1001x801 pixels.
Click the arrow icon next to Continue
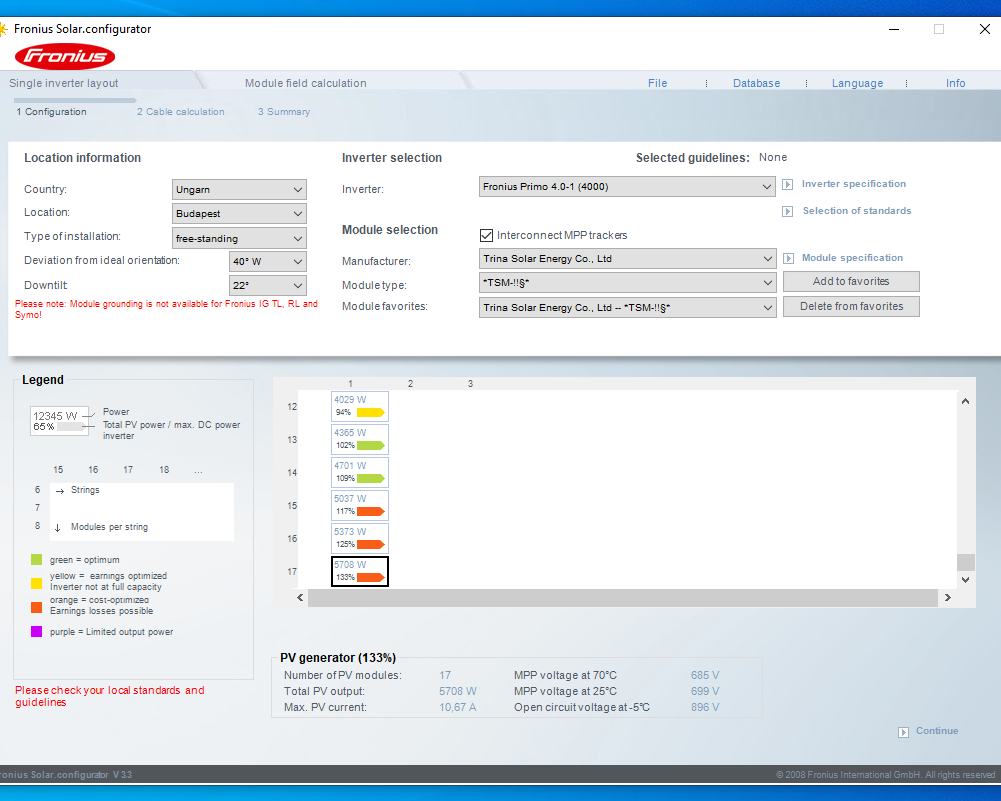903,731
